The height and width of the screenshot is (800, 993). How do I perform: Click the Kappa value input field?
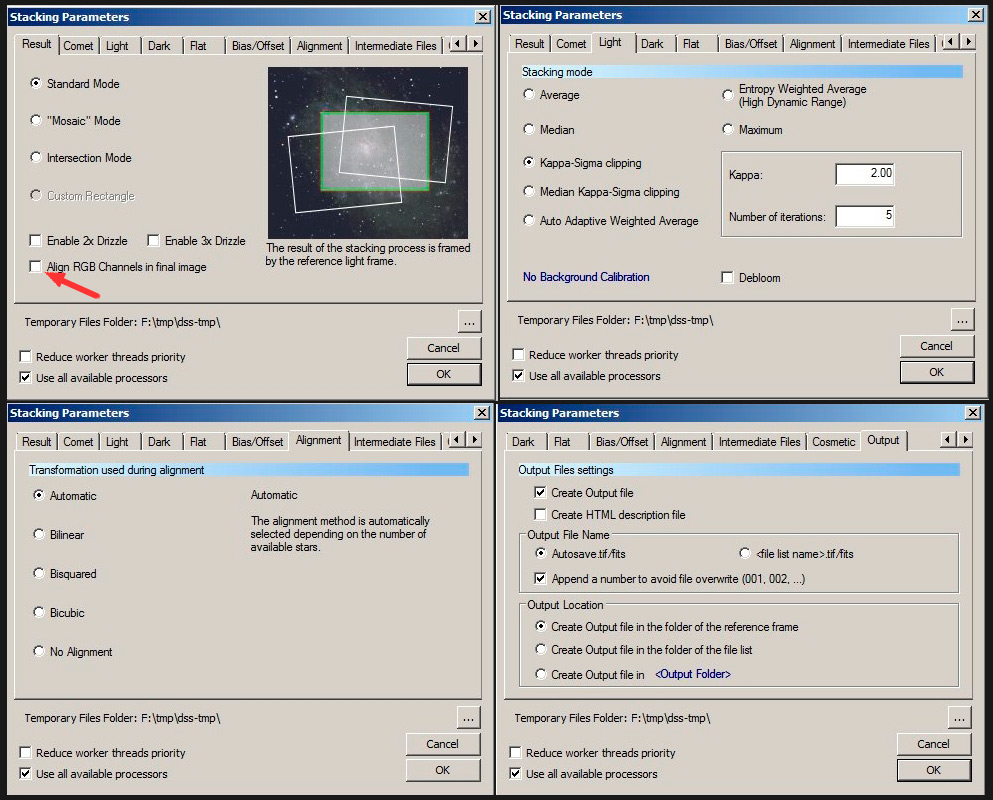pyautogui.click(x=865, y=174)
